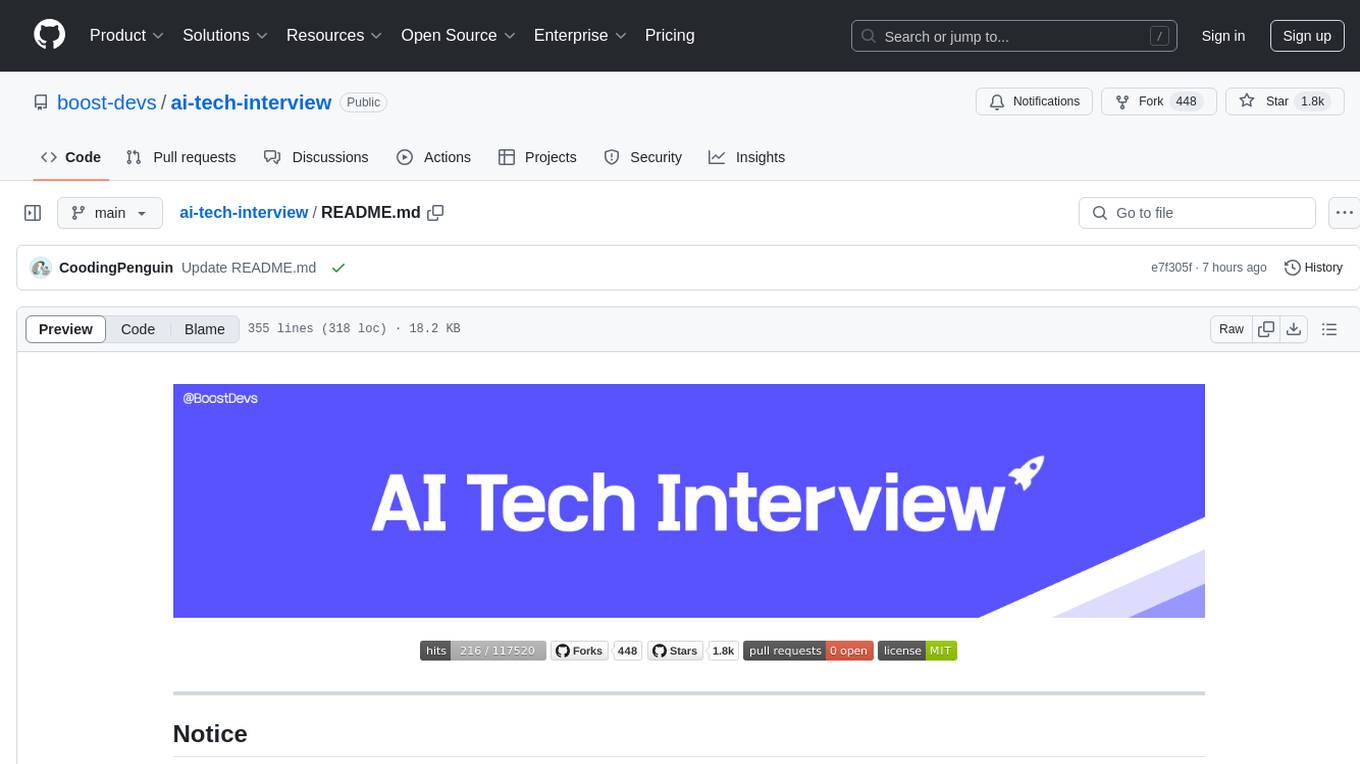Open the Raw file view
This screenshot has height=764, width=1360.
(x=1231, y=329)
